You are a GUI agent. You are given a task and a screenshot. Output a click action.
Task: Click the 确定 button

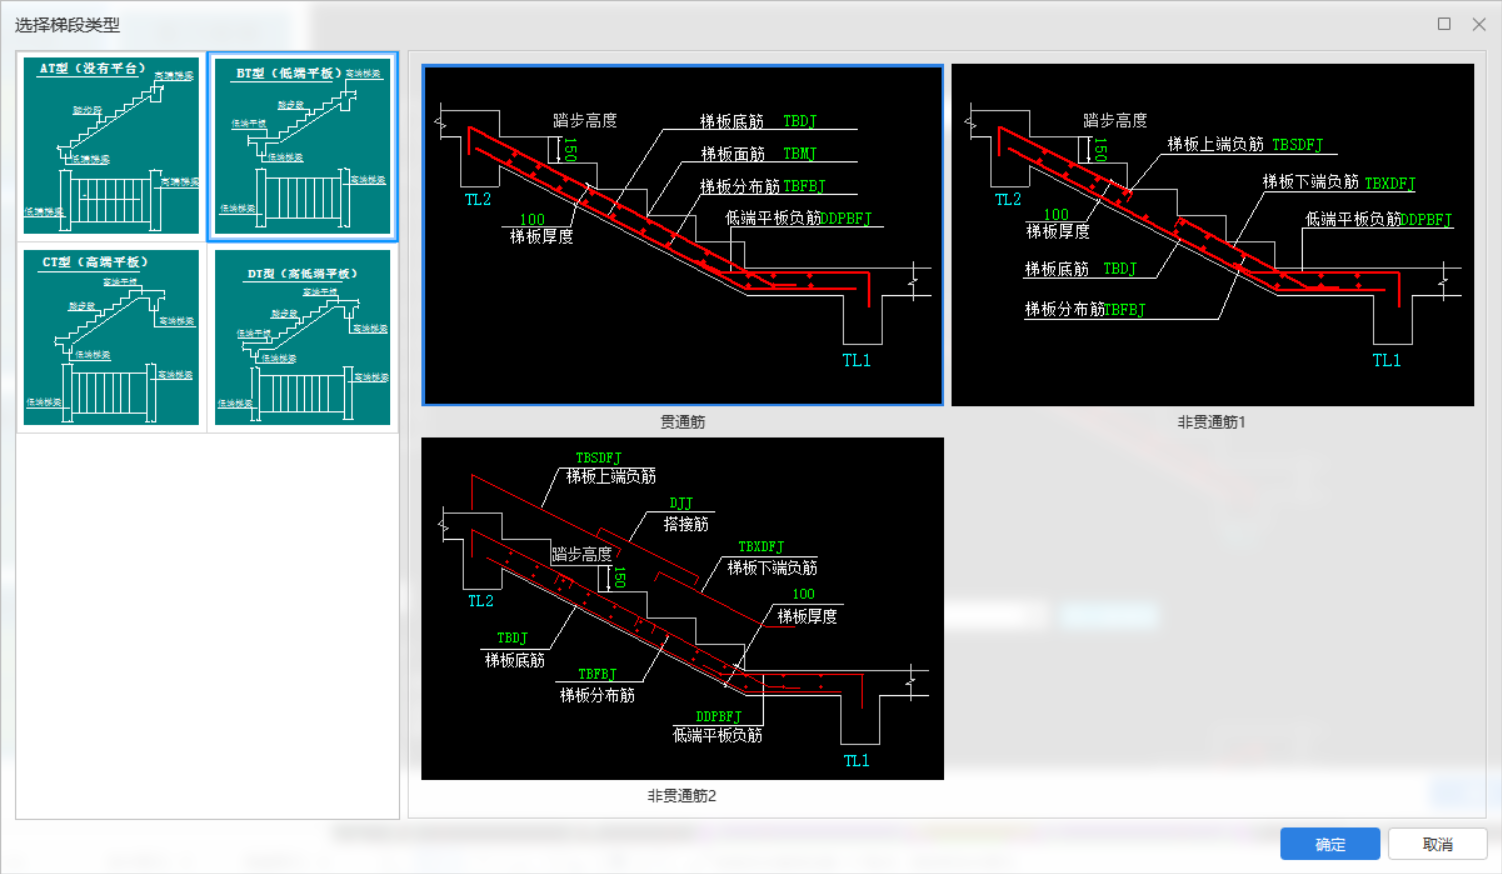1330,844
